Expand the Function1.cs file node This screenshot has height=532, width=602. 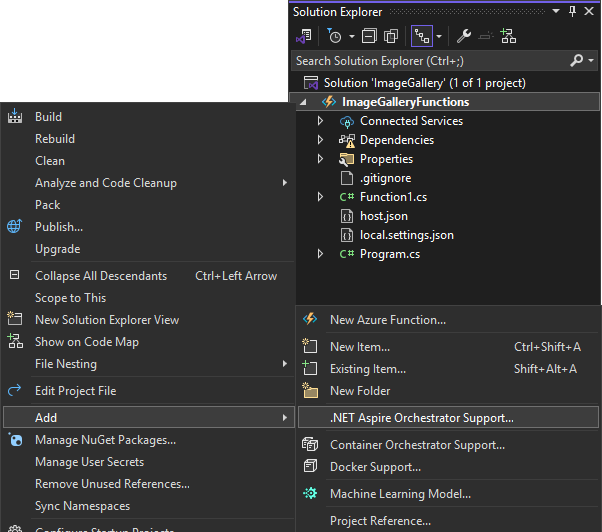320,197
